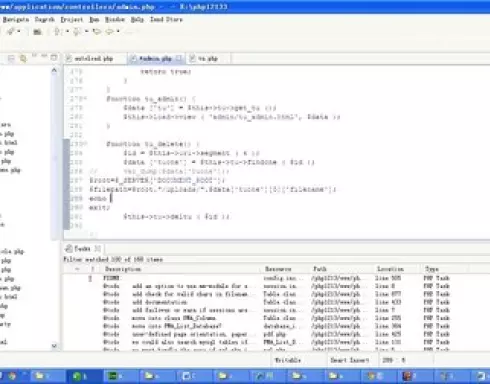Sort tasks by Description column header
This screenshot has width=490, height=384.
click(x=123, y=269)
